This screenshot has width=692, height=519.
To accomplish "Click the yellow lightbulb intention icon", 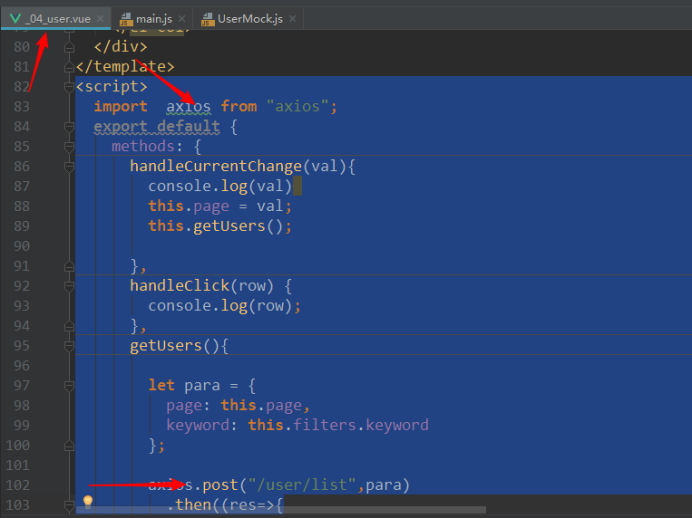I will (x=88, y=501).
